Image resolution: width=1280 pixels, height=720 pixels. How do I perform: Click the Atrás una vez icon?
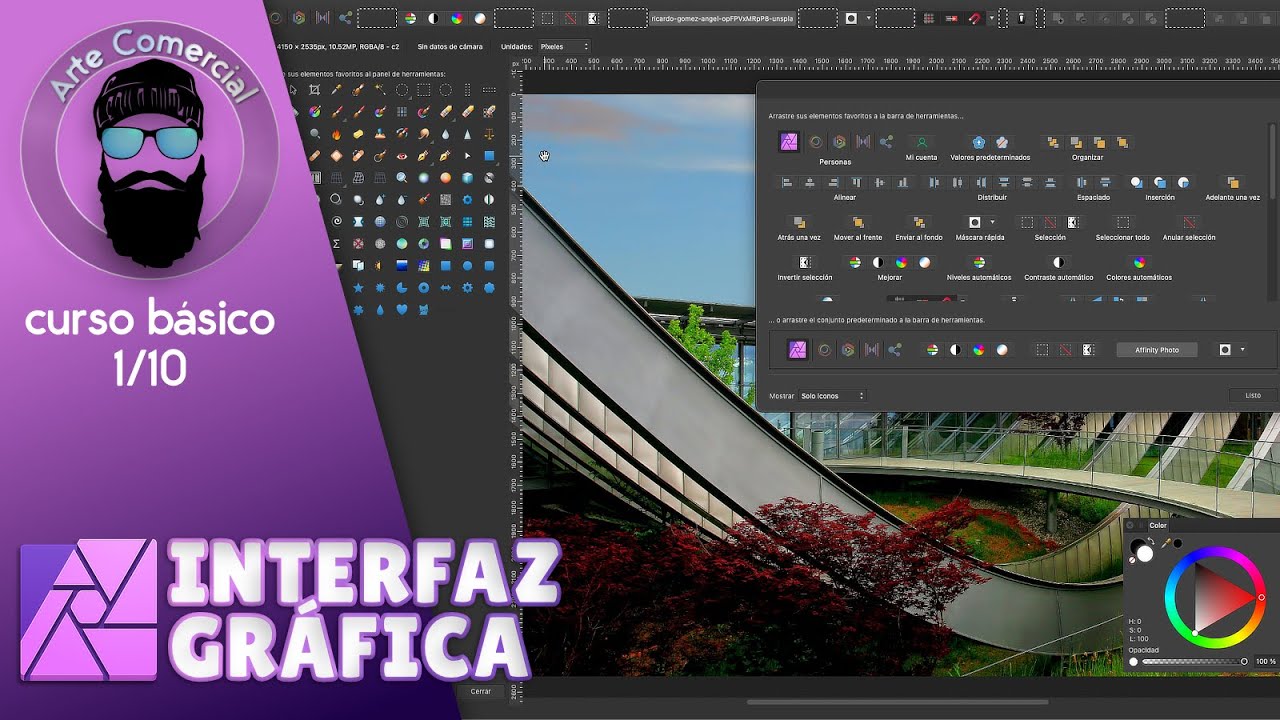pos(799,222)
